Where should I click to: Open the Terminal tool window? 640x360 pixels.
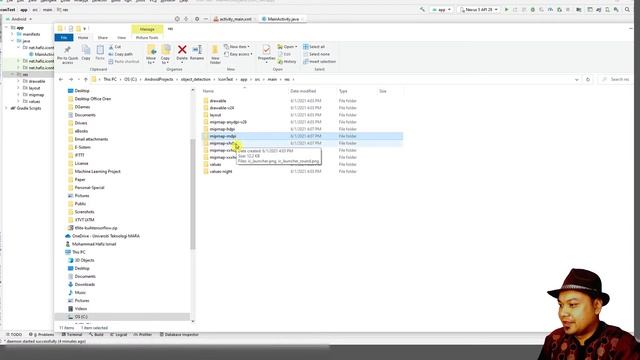click(72, 335)
